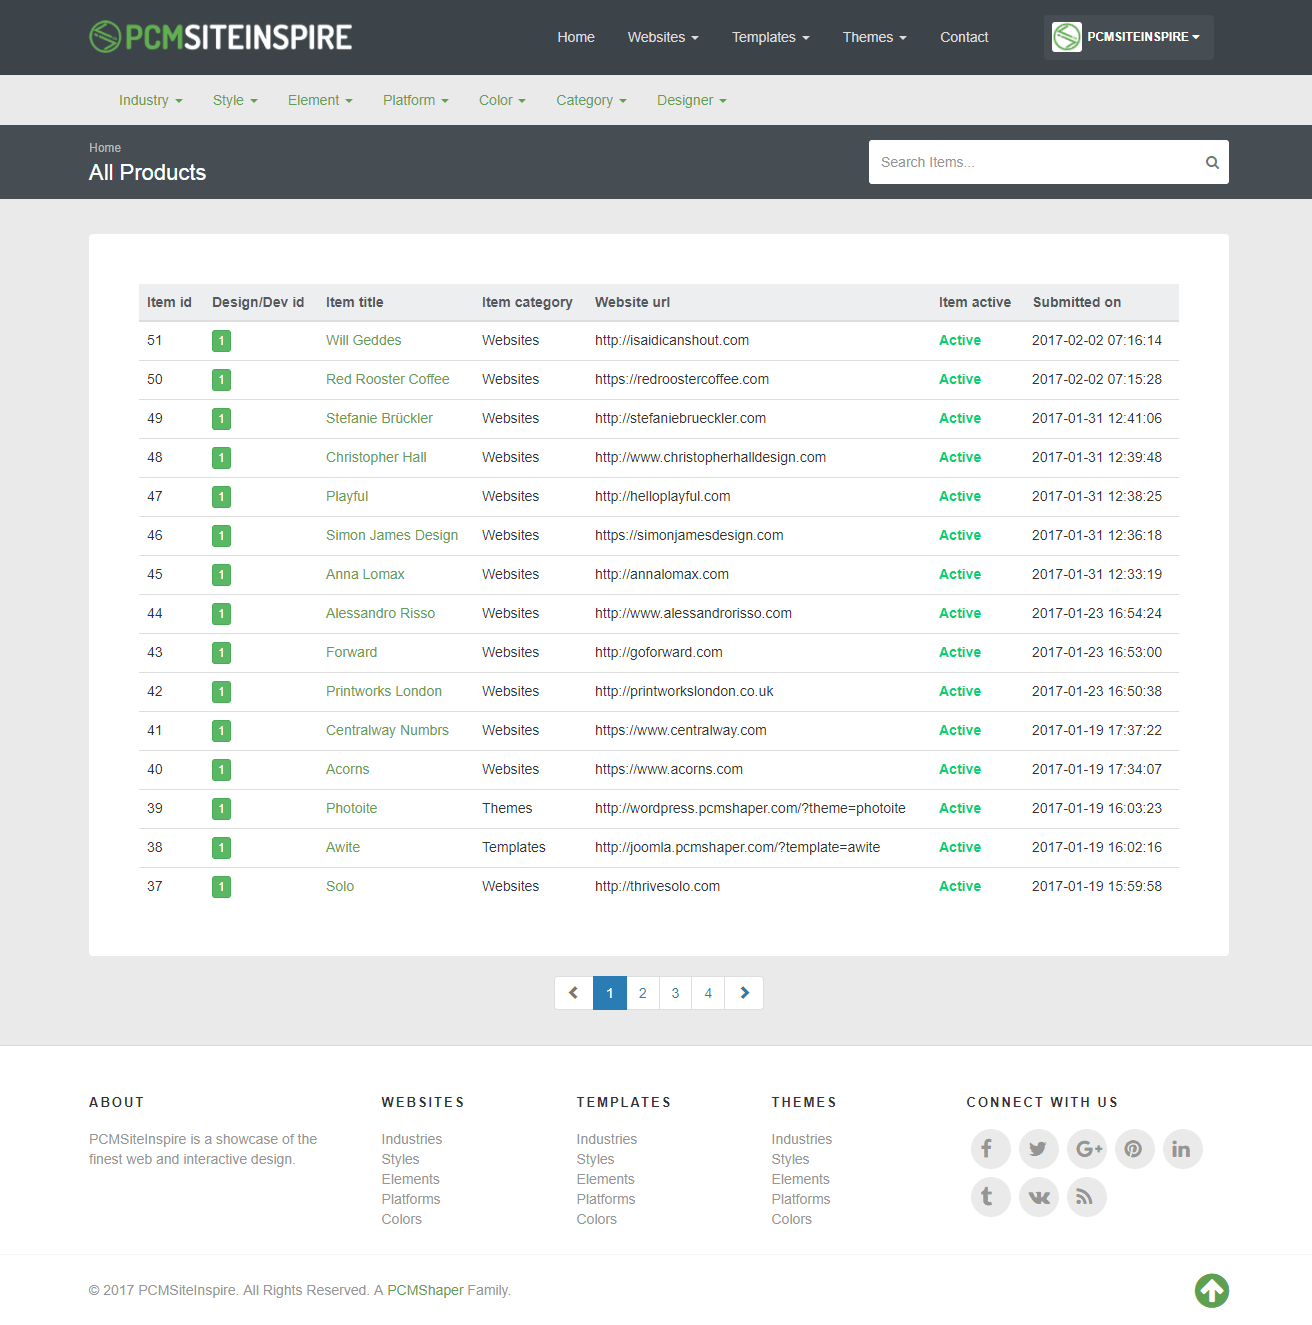Click the PCMSiteInspire logo in header

pos(220,37)
